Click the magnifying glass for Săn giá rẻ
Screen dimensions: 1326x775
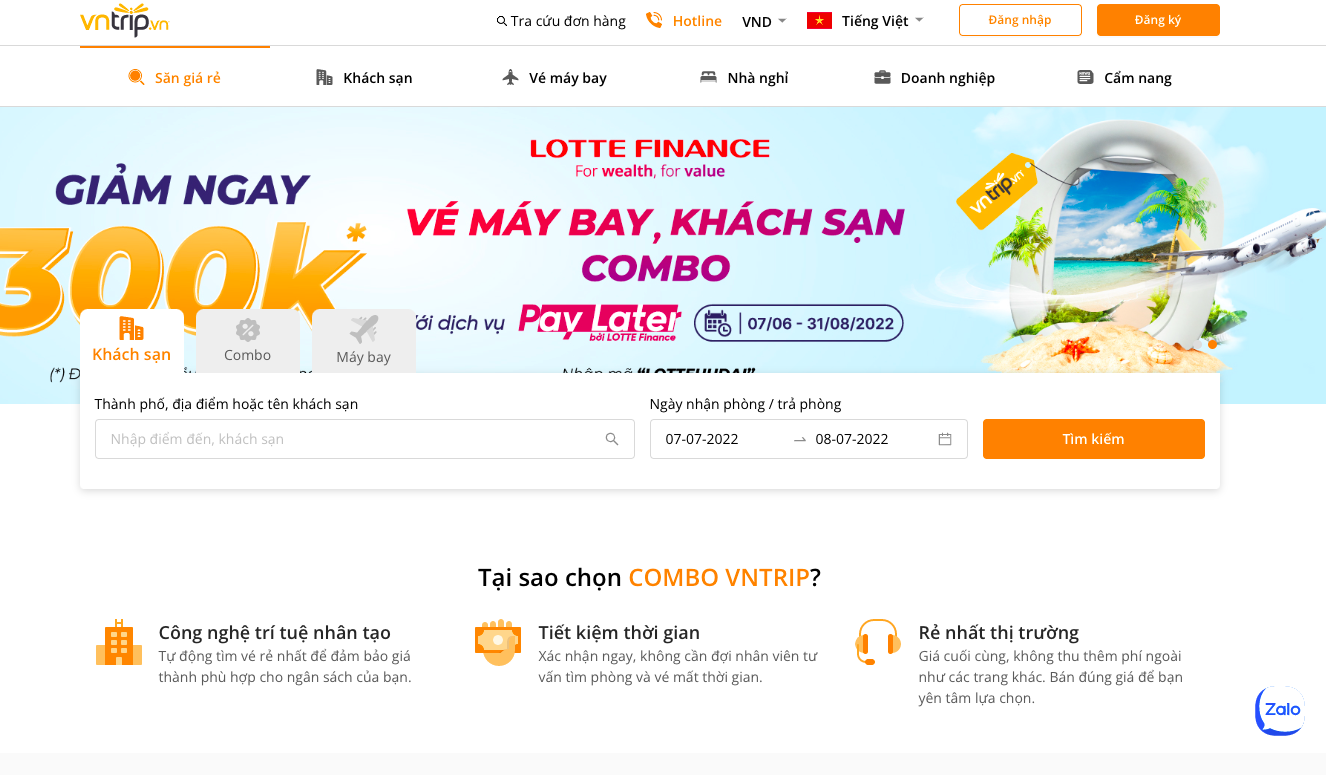[x=137, y=77]
